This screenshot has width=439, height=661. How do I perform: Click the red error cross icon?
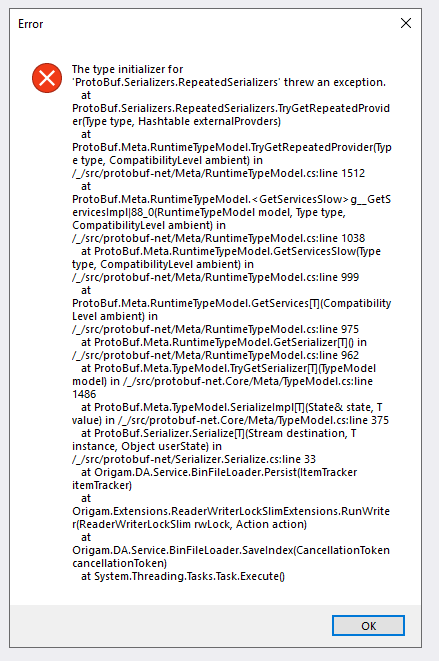(x=47, y=78)
